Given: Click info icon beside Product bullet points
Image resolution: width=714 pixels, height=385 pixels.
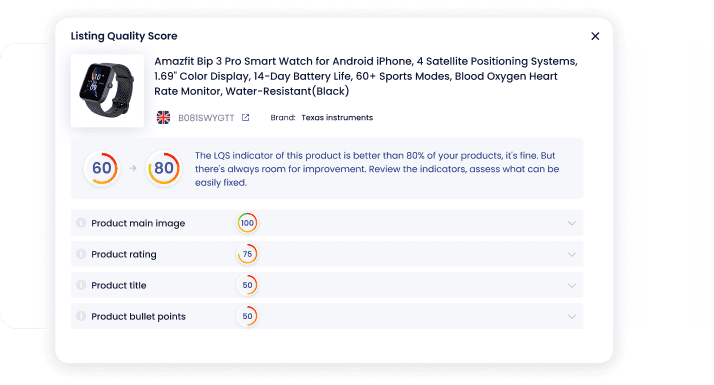Looking at the screenshot, I should coord(81,316).
